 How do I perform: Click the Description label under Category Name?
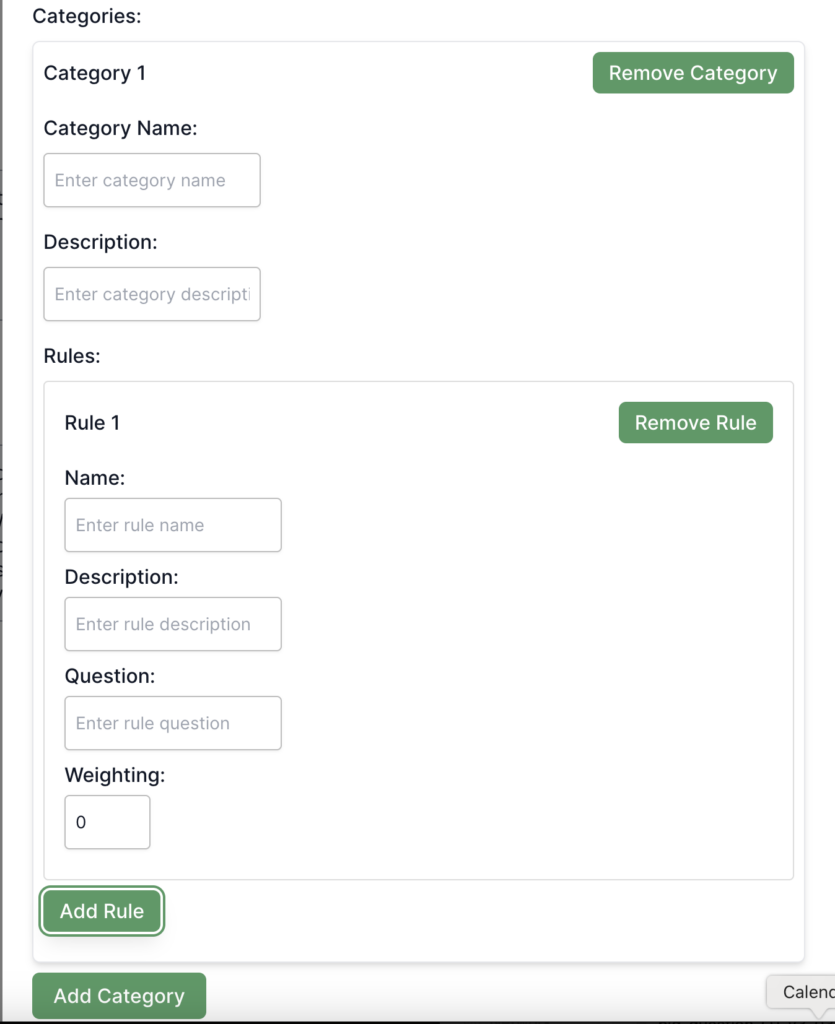pyautogui.click(x=102, y=242)
